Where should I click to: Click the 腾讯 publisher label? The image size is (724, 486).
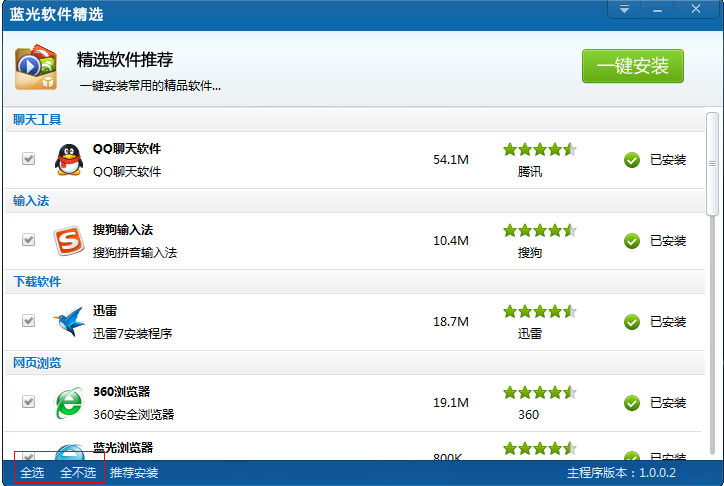coord(530,172)
